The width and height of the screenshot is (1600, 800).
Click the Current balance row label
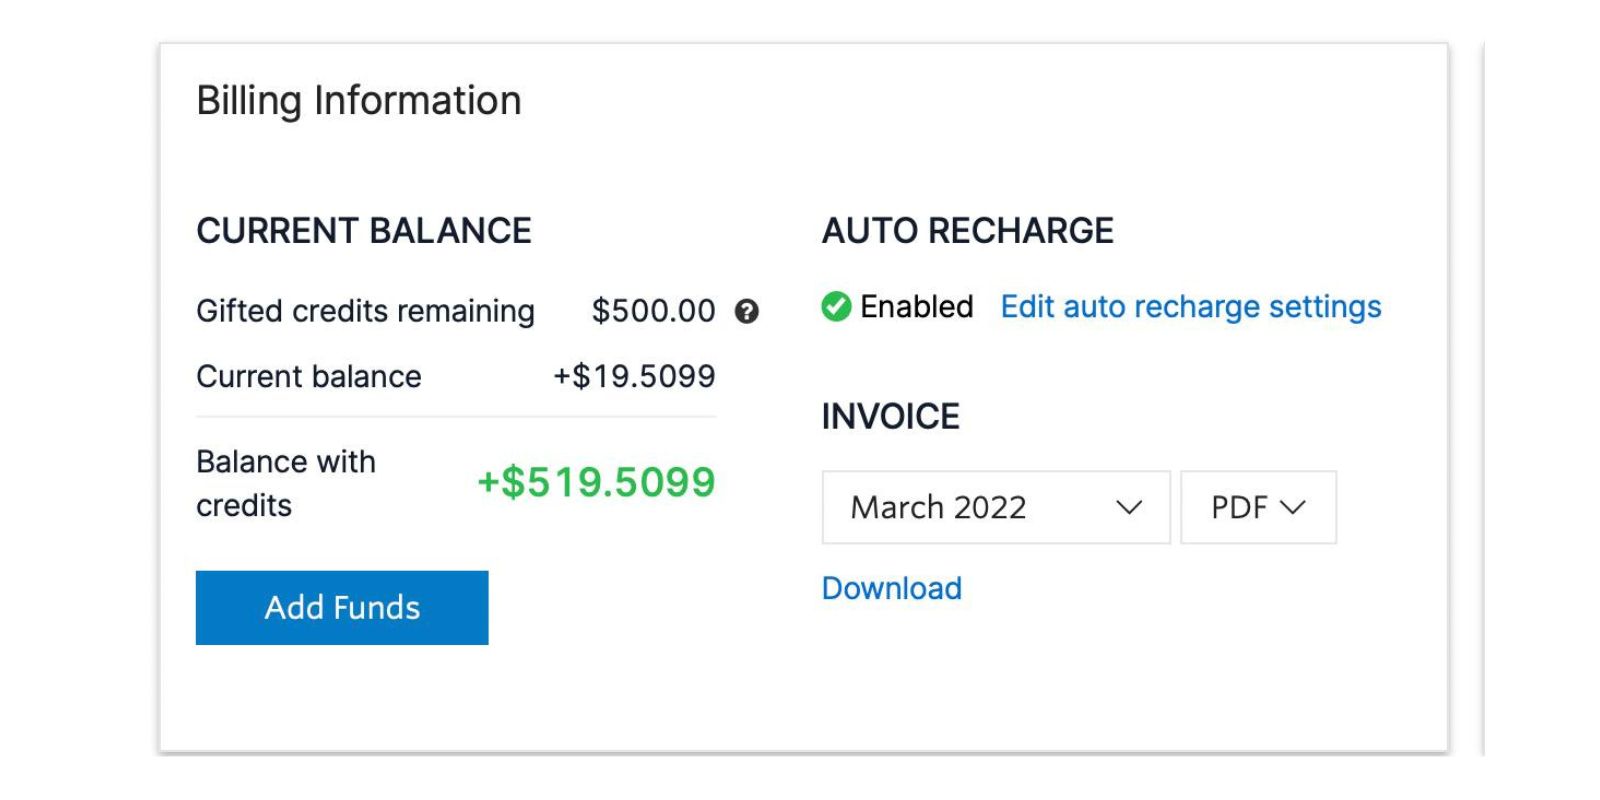[309, 377]
